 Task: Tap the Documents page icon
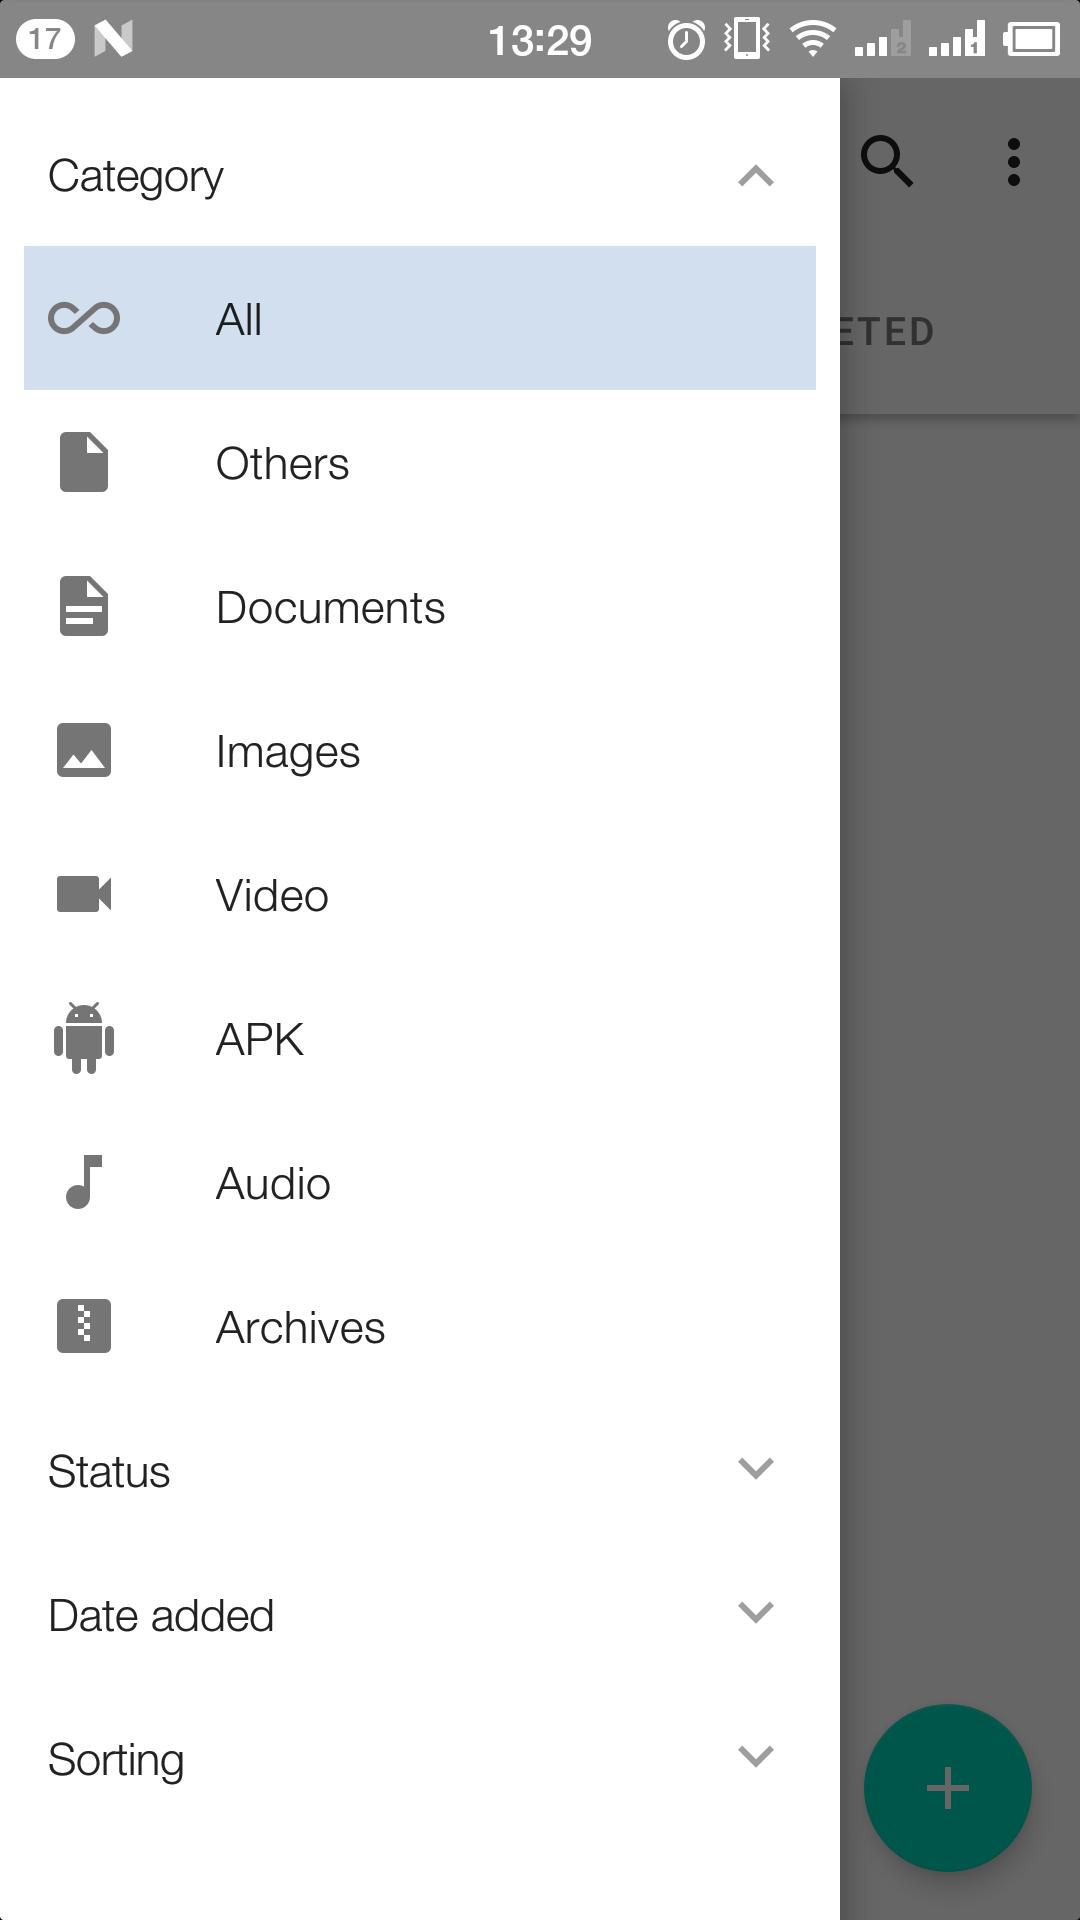[x=84, y=606]
